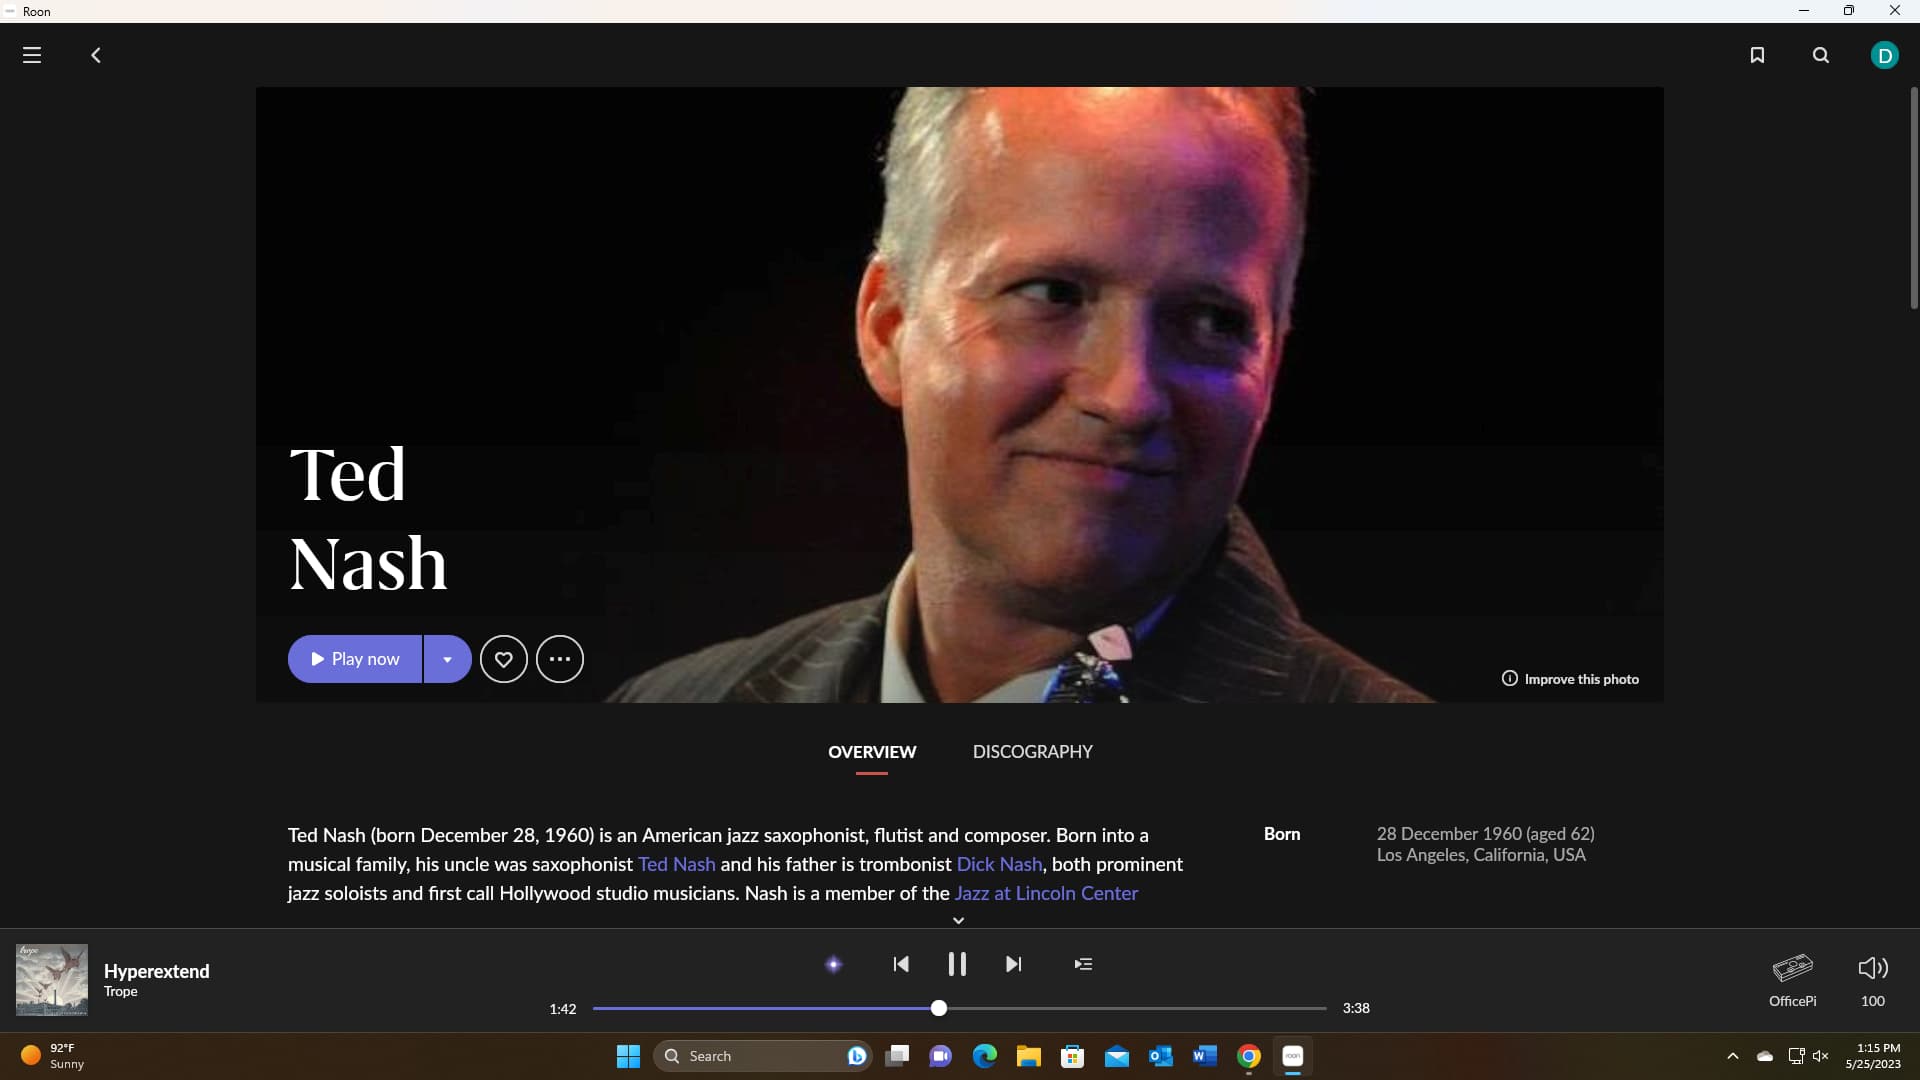Screen dimensions: 1920x1080
Task: Go back using the back arrow
Action: (x=96, y=55)
